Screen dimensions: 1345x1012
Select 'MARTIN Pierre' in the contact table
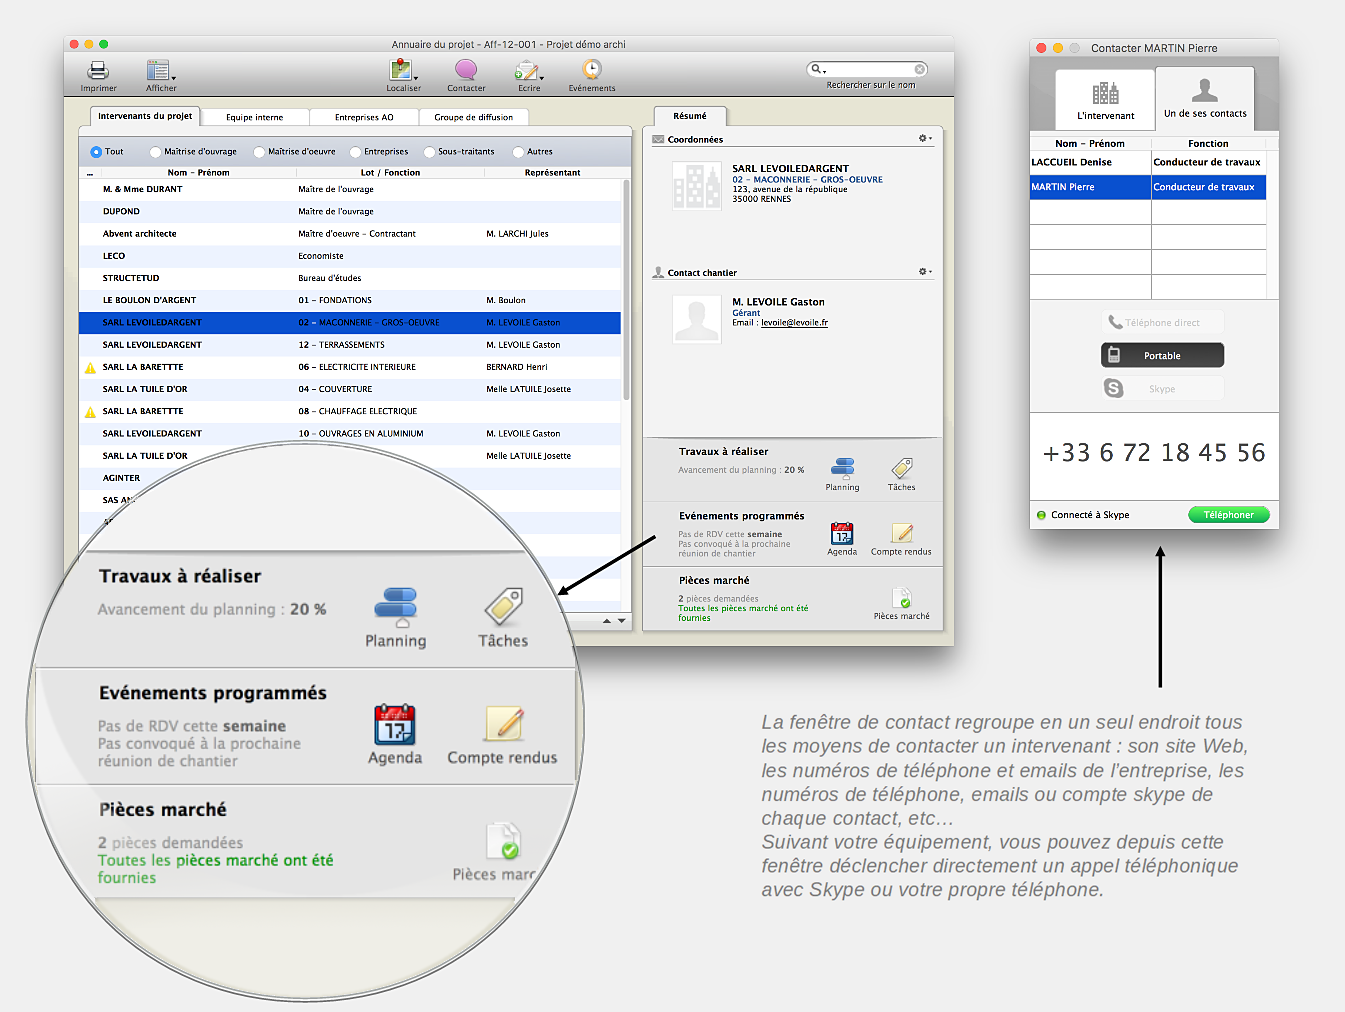pos(1148,187)
